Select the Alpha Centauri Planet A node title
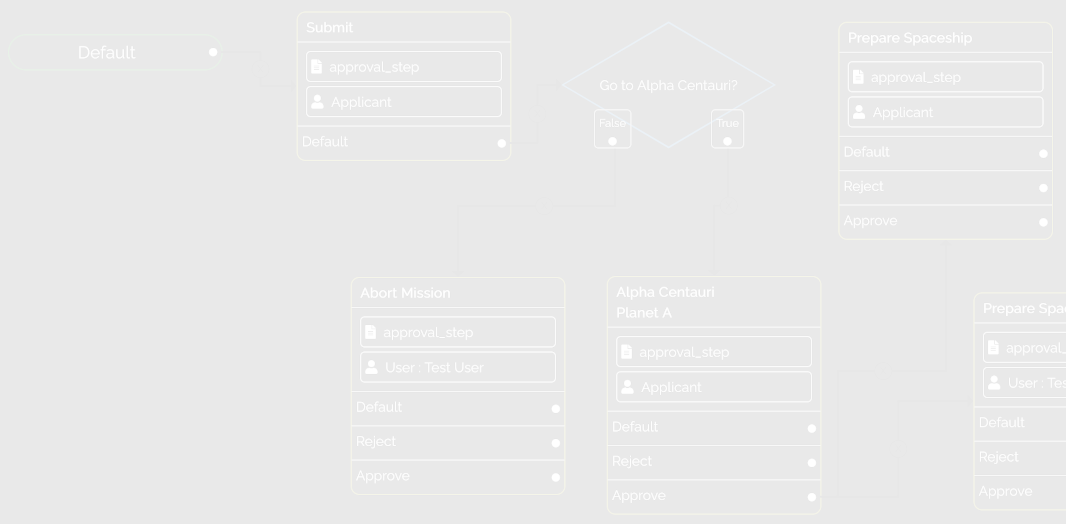Image resolution: width=1066 pixels, height=524 pixels. click(x=665, y=302)
